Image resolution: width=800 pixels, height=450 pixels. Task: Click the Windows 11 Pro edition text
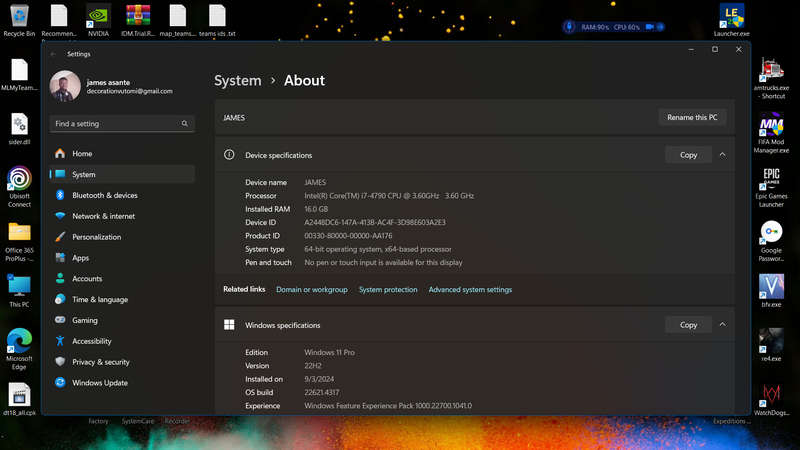(330, 353)
